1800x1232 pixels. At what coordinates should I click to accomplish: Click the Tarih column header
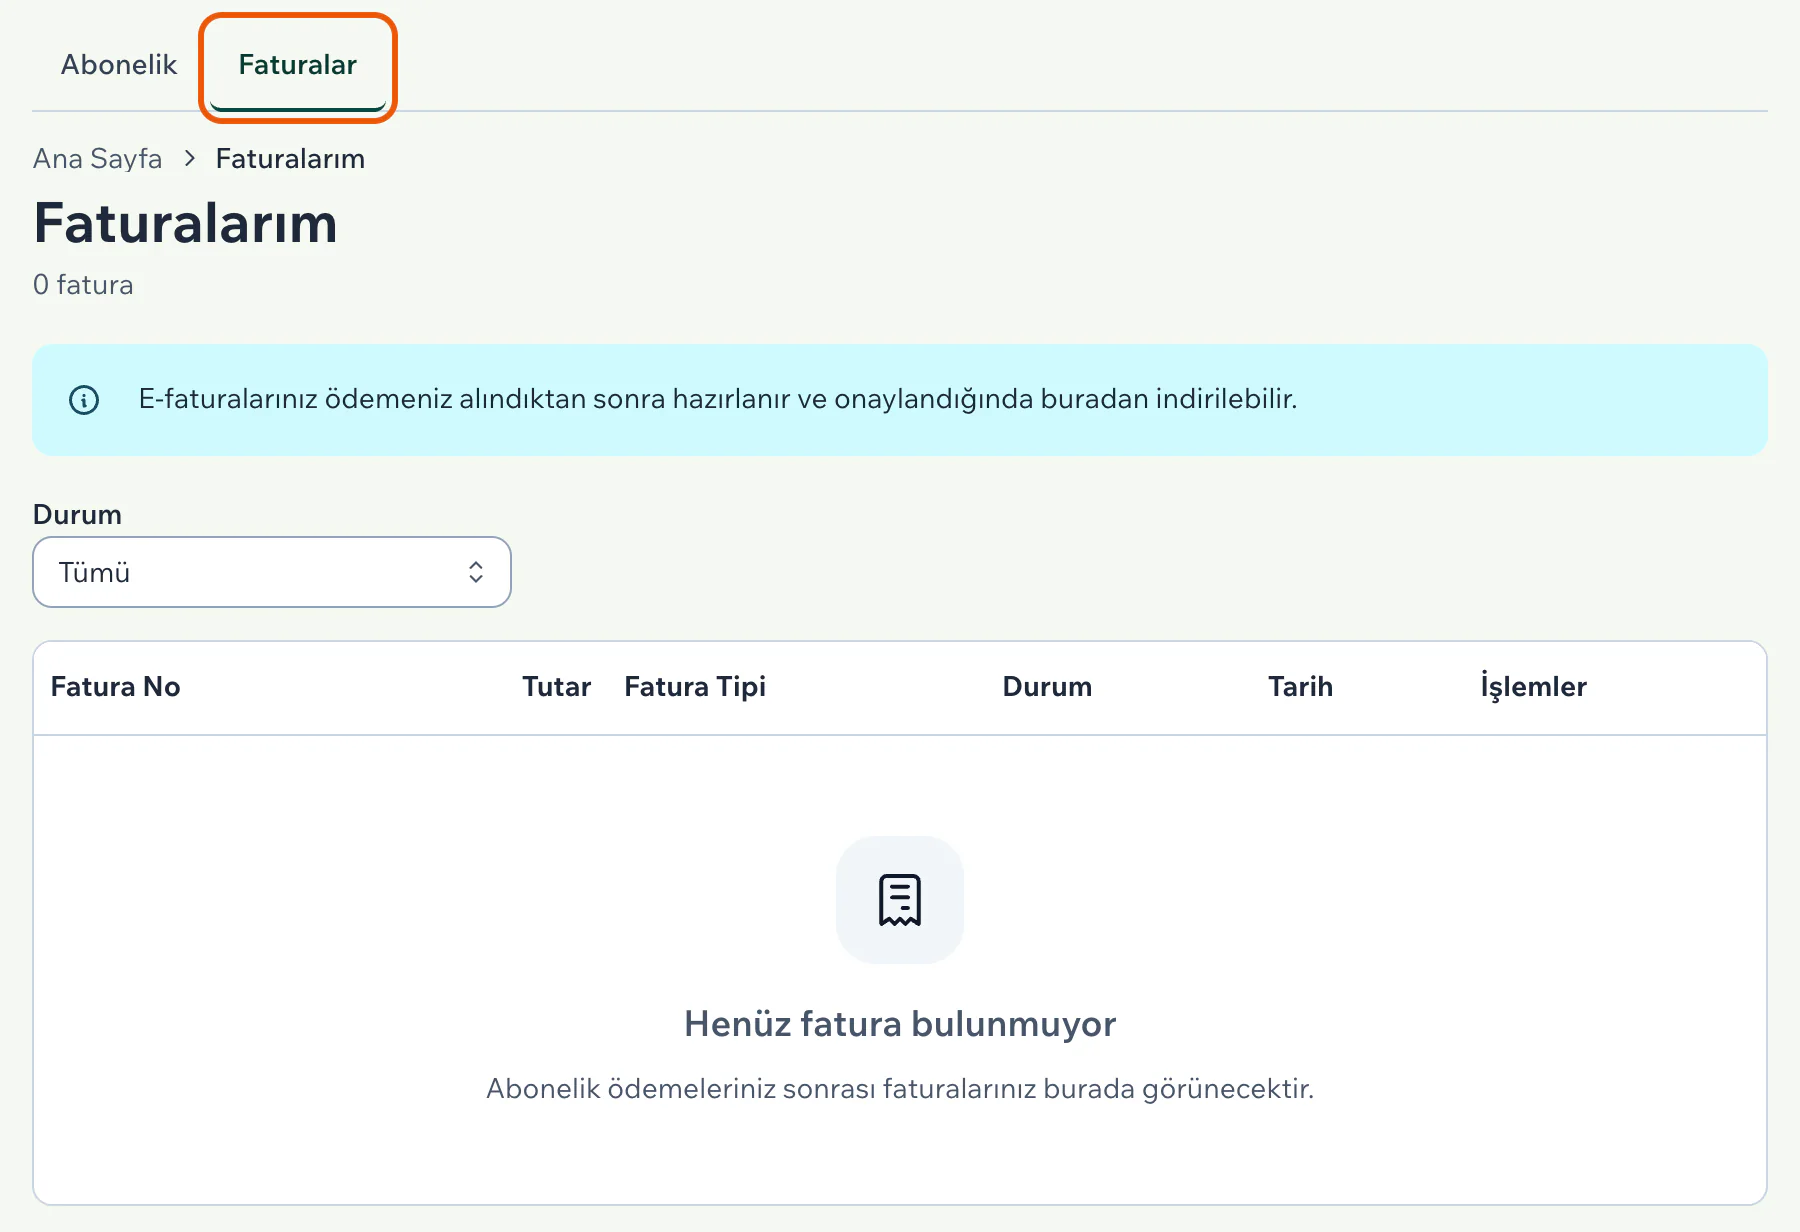point(1300,687)
